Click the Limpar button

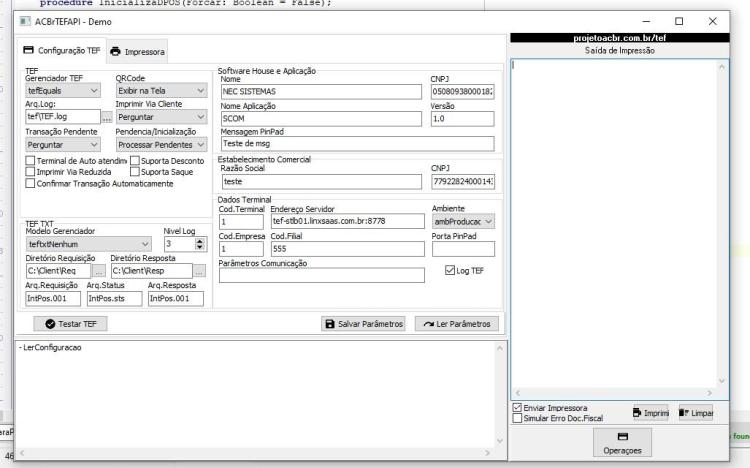pyautogui.click(x=695, y=413)
